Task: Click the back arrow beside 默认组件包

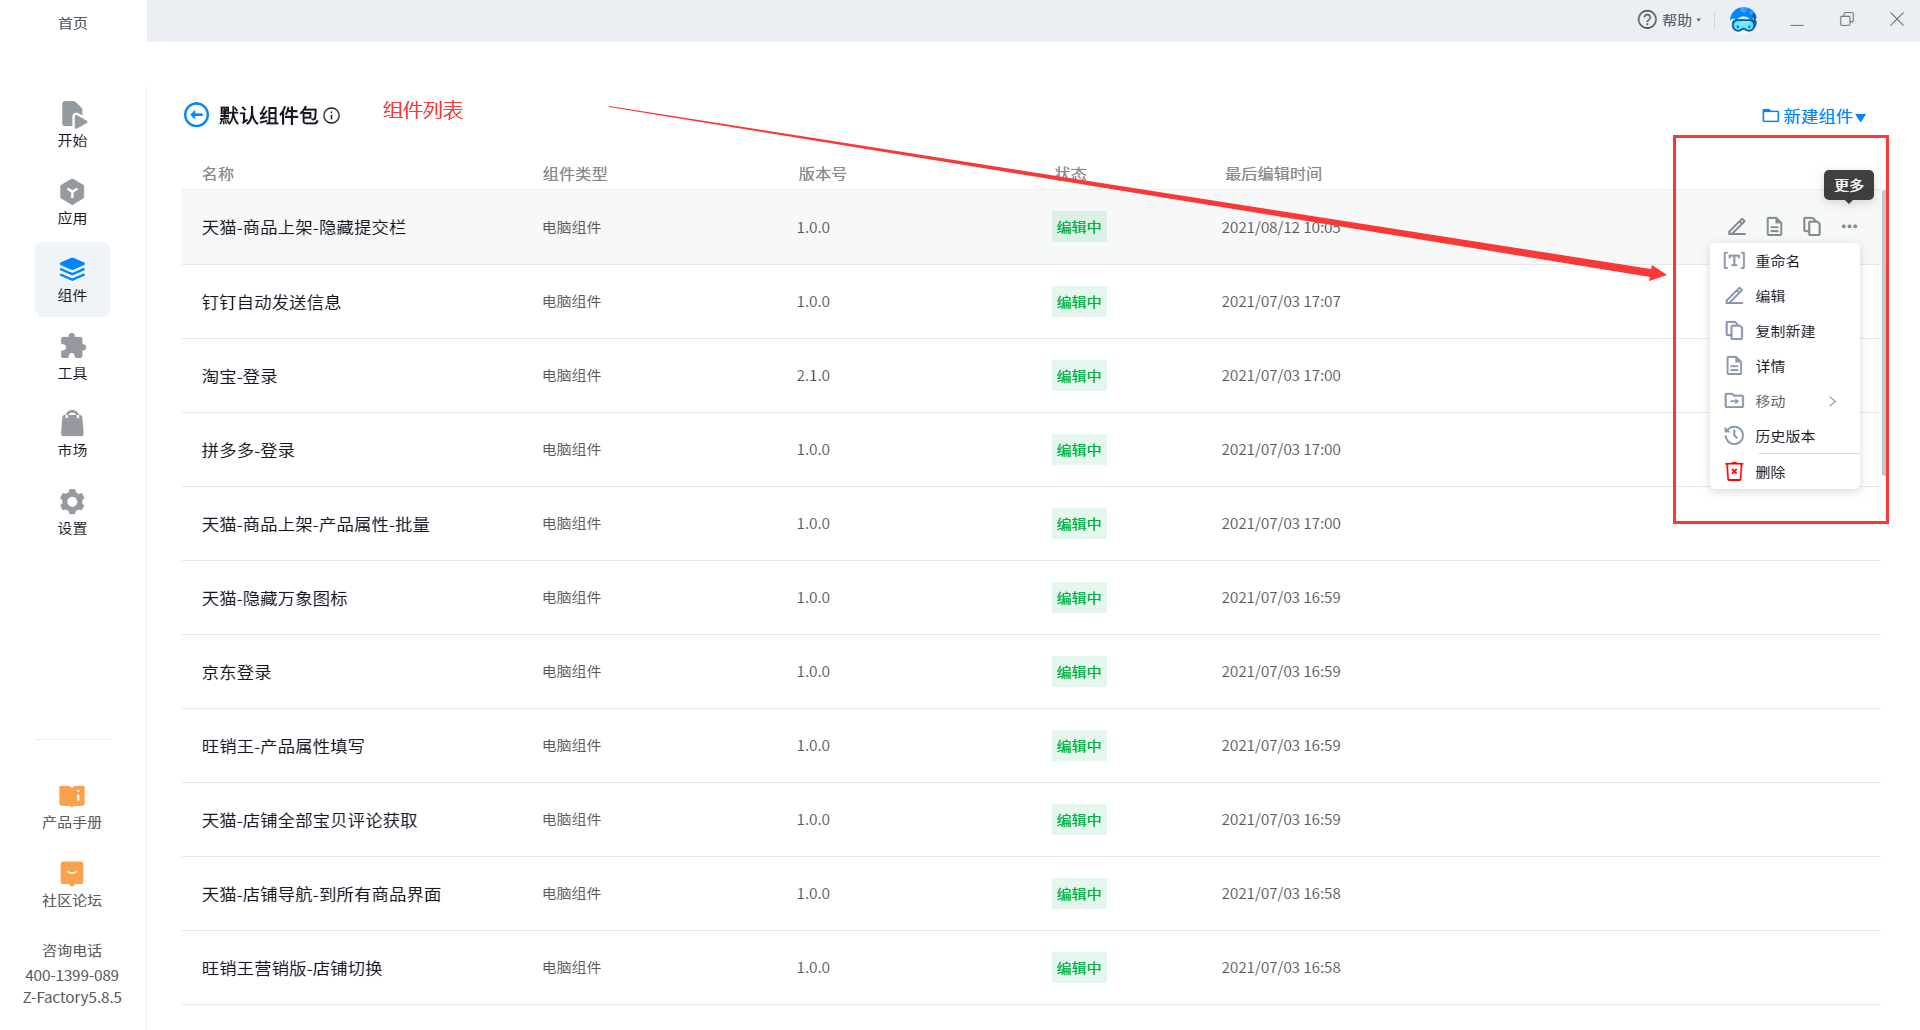Action: click(196, 115)
